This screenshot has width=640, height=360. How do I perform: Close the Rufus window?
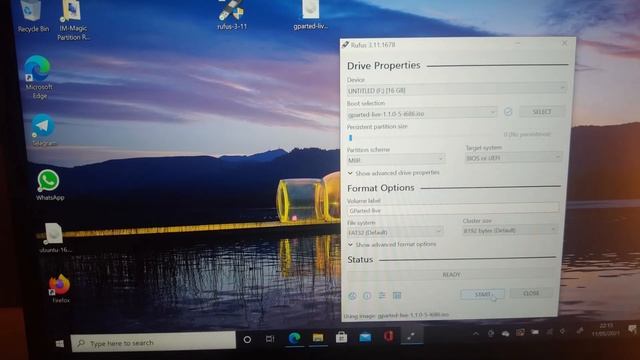564,43
